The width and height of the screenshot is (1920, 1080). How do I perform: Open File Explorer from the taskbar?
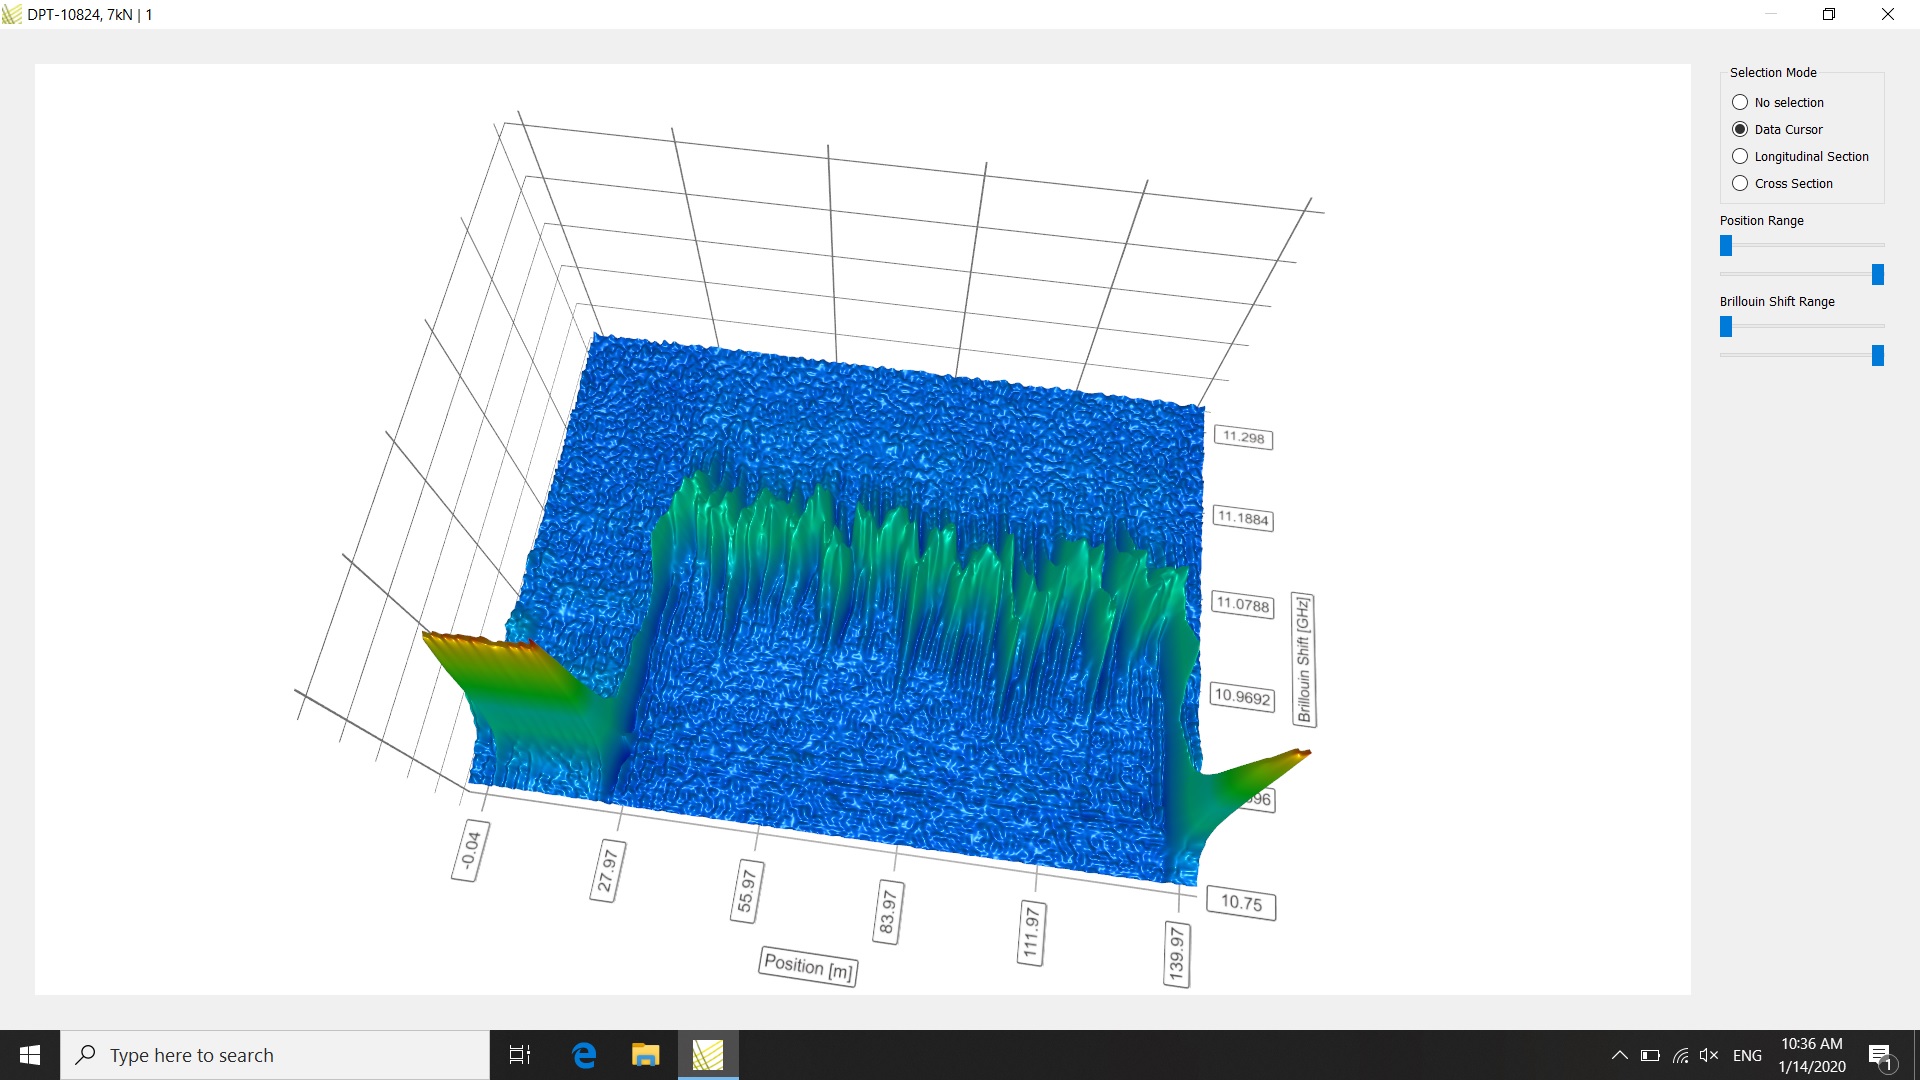[x=646, y=1055]
